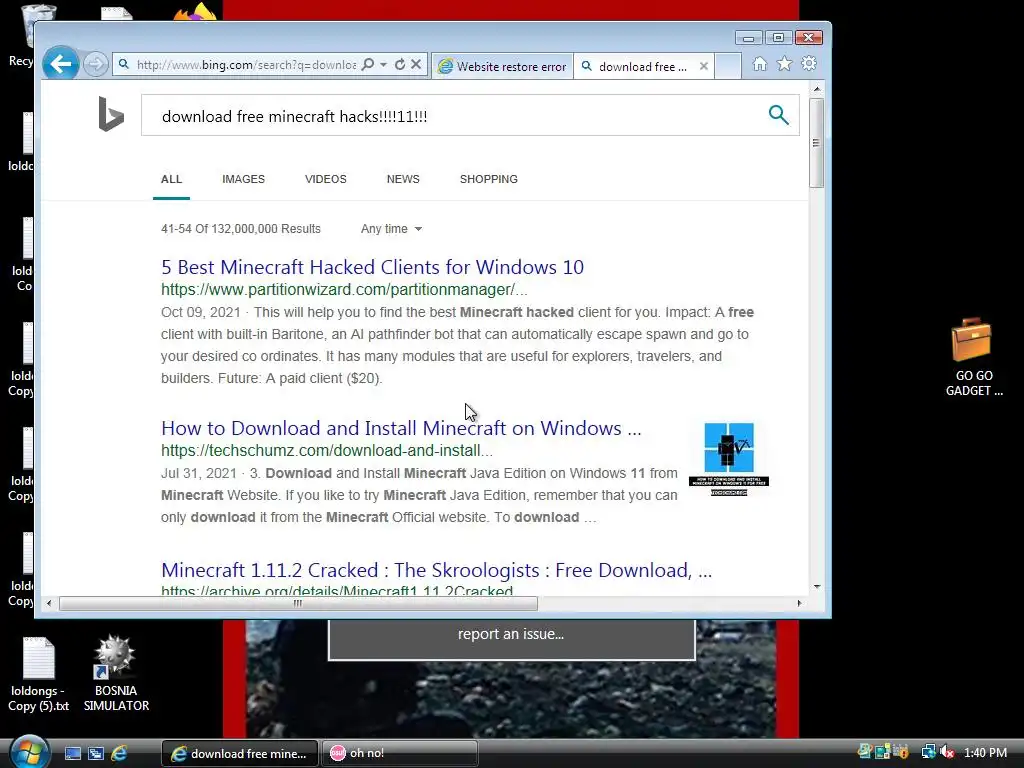1024x768 pixels.
Task: Click the partitionwizard.com URL link
Action: [x=344, y=289]
